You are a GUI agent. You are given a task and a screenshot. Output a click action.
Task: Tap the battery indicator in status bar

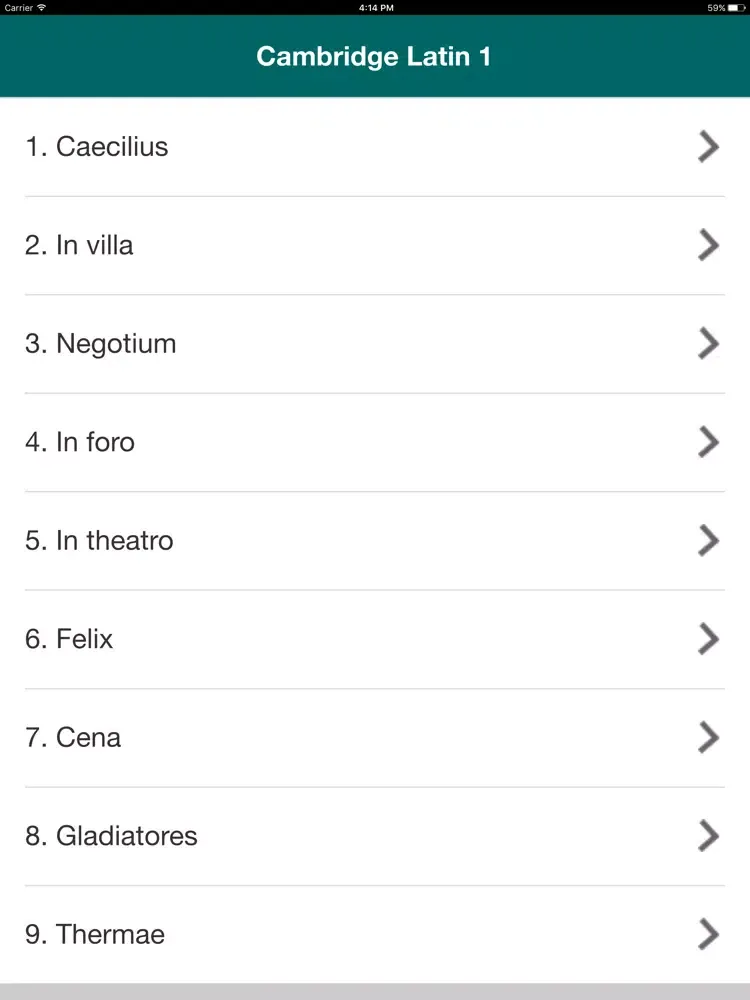(x=736, y=7)
